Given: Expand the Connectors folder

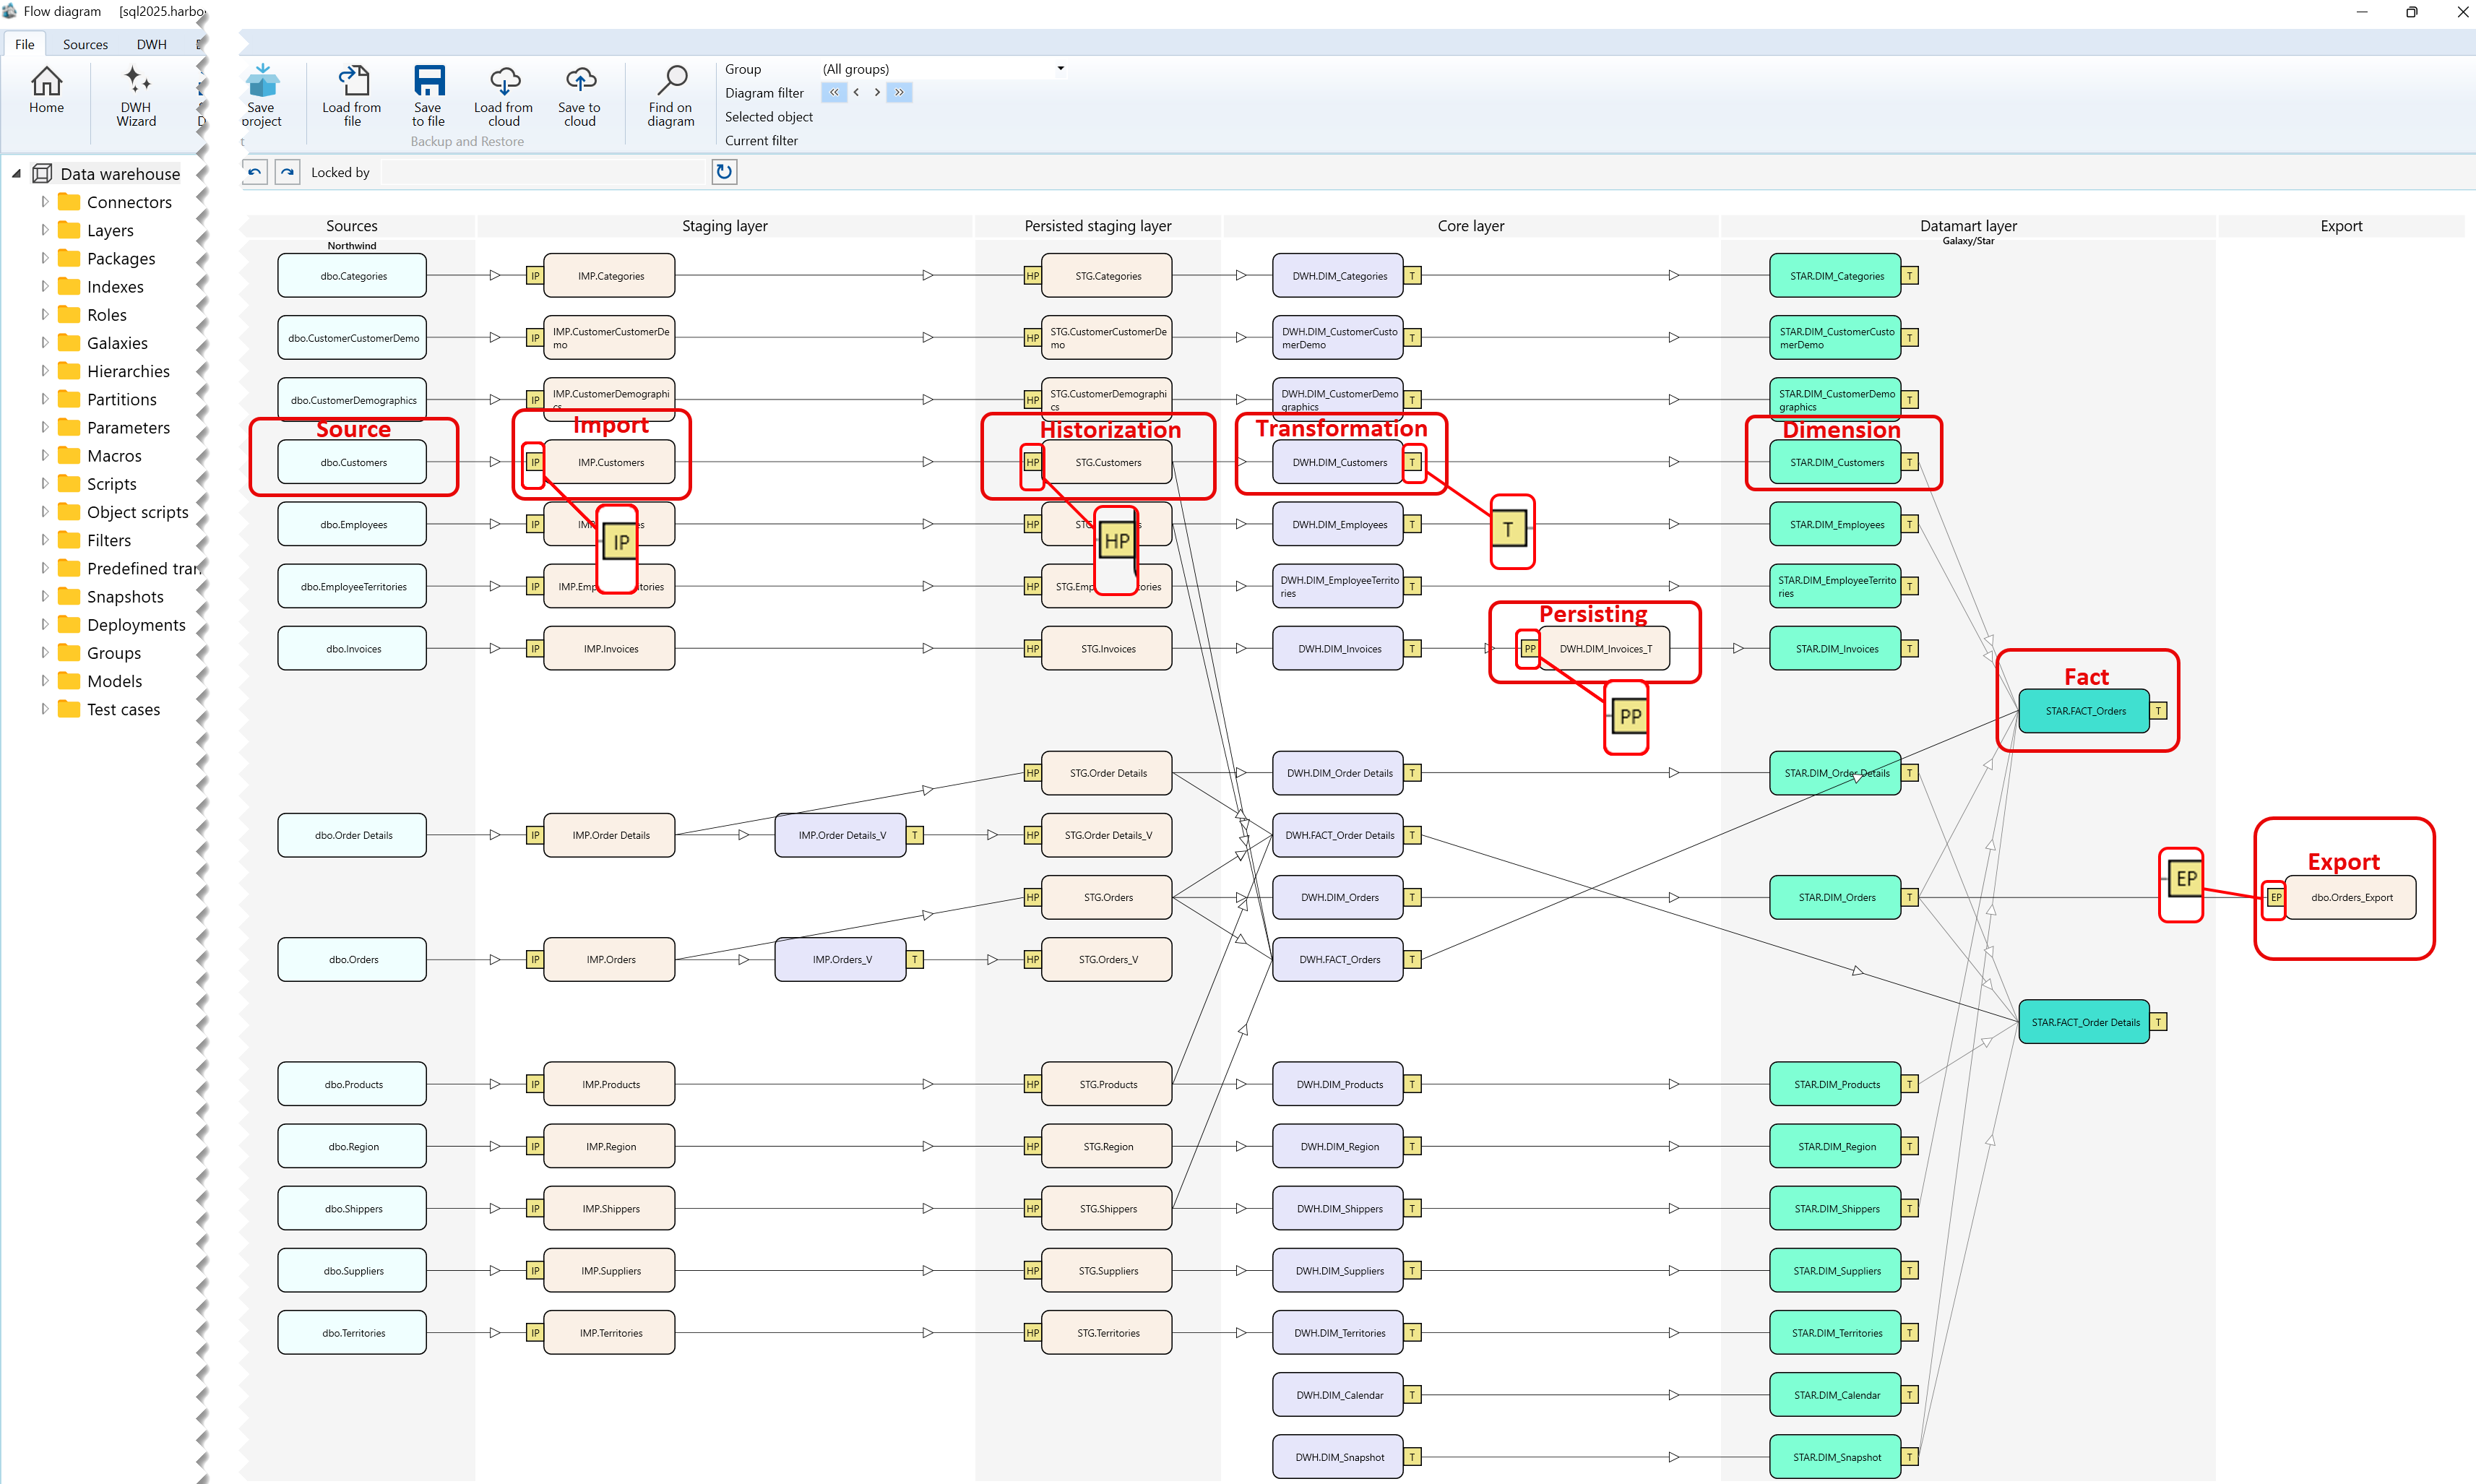Looking at the screenshot, I should [x=44, y=202].
